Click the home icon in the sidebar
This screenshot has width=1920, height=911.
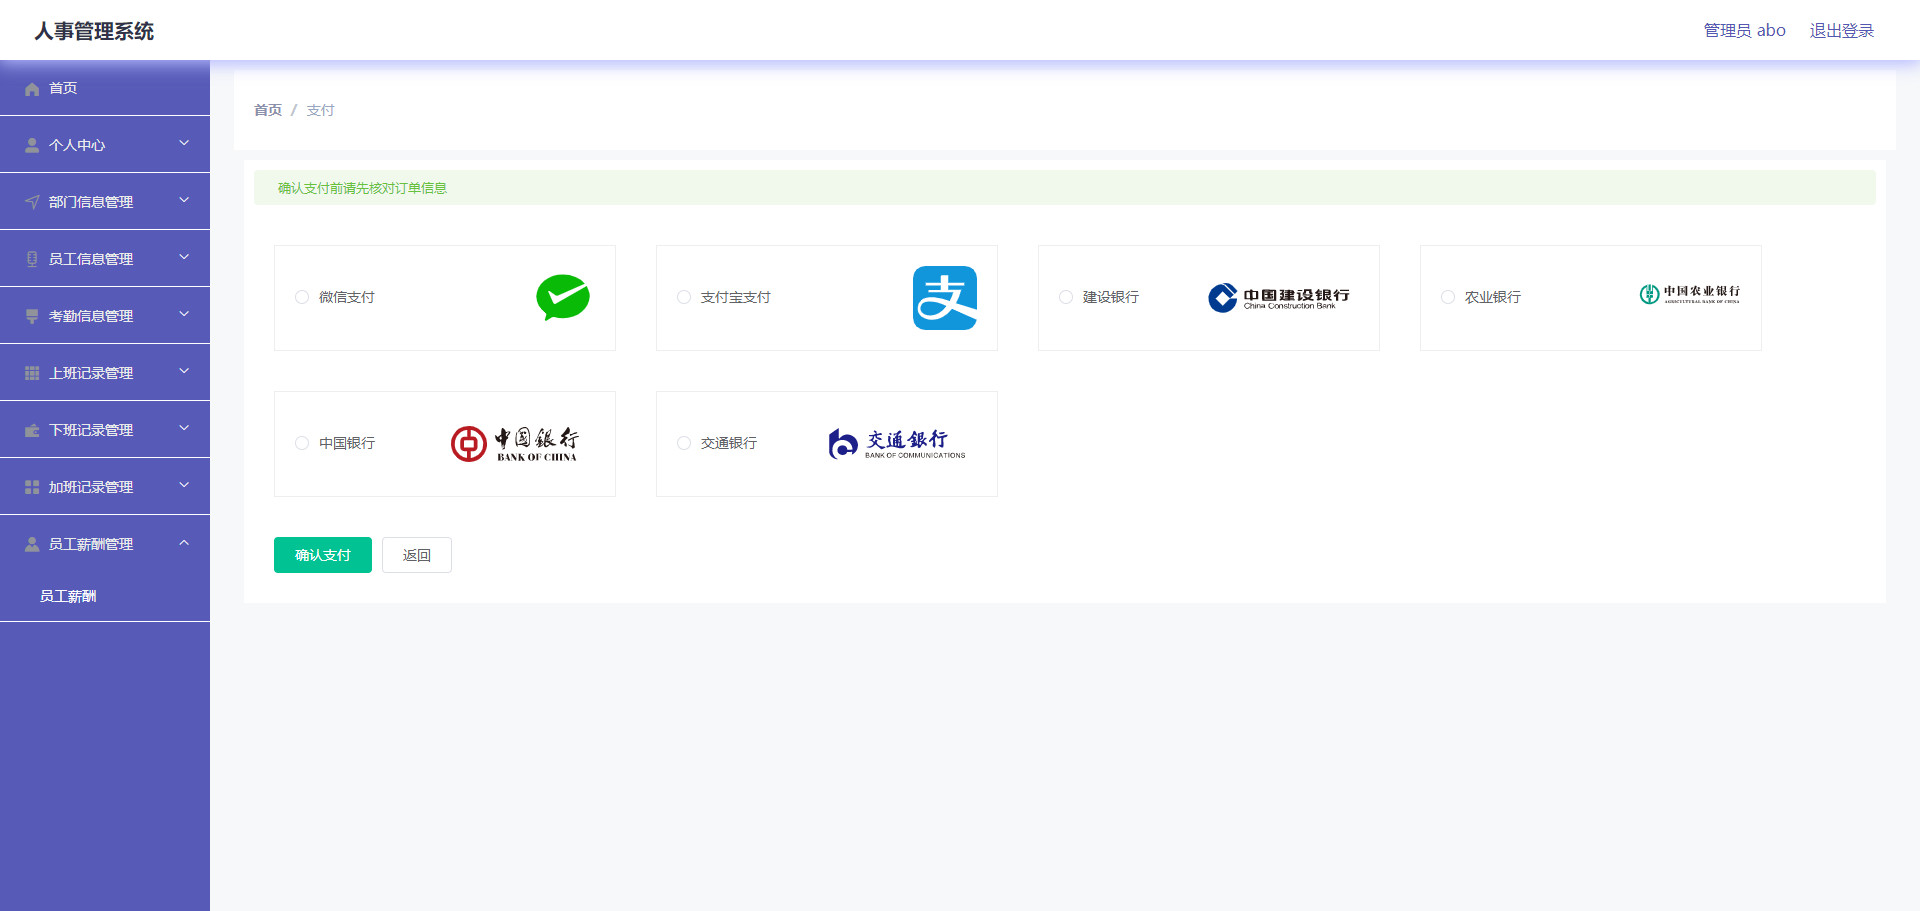click(x=32, y=89)
